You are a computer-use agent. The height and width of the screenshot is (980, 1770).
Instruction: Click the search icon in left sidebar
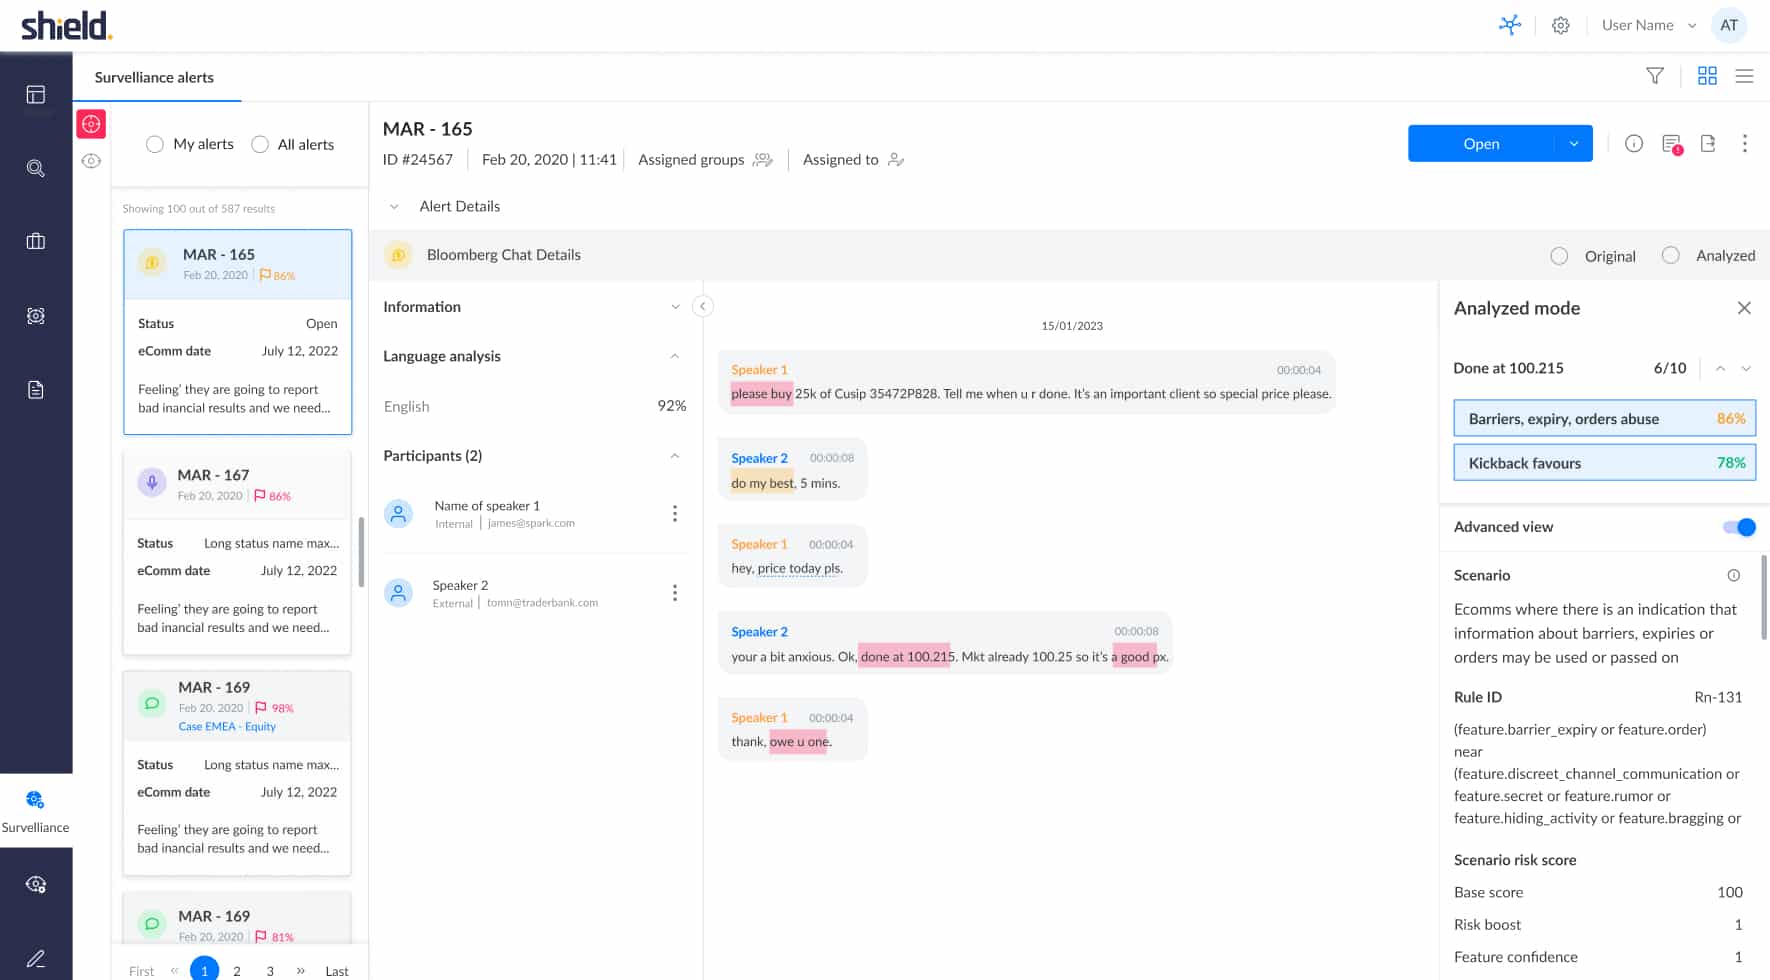pyautogui.click(x=36, y=168)
